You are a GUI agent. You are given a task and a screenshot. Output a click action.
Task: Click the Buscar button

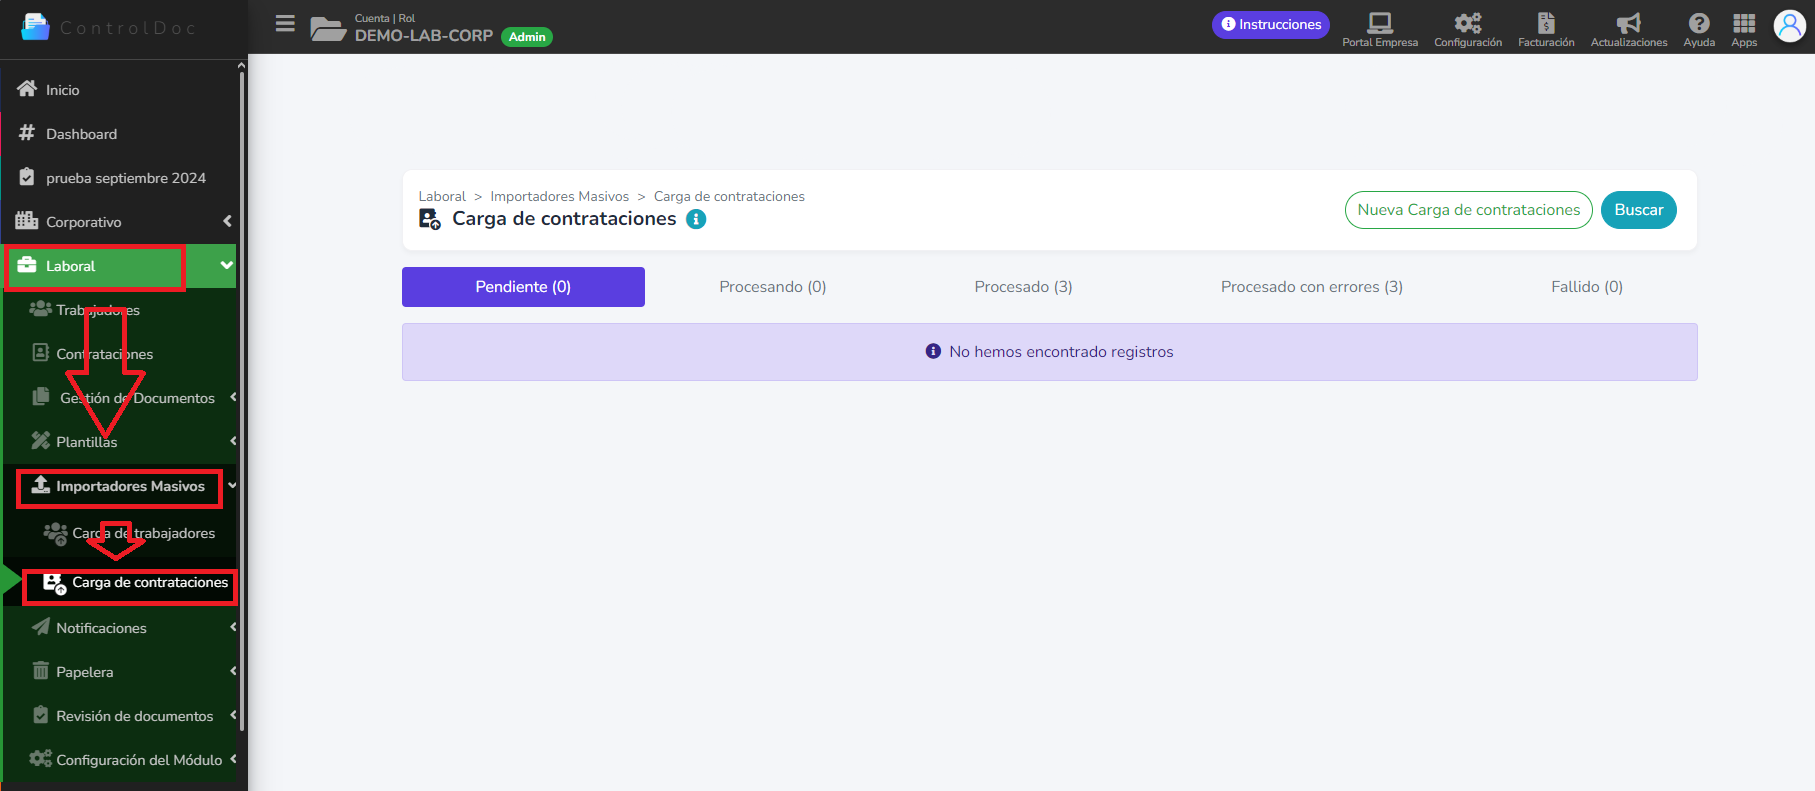click(1639, 210)
